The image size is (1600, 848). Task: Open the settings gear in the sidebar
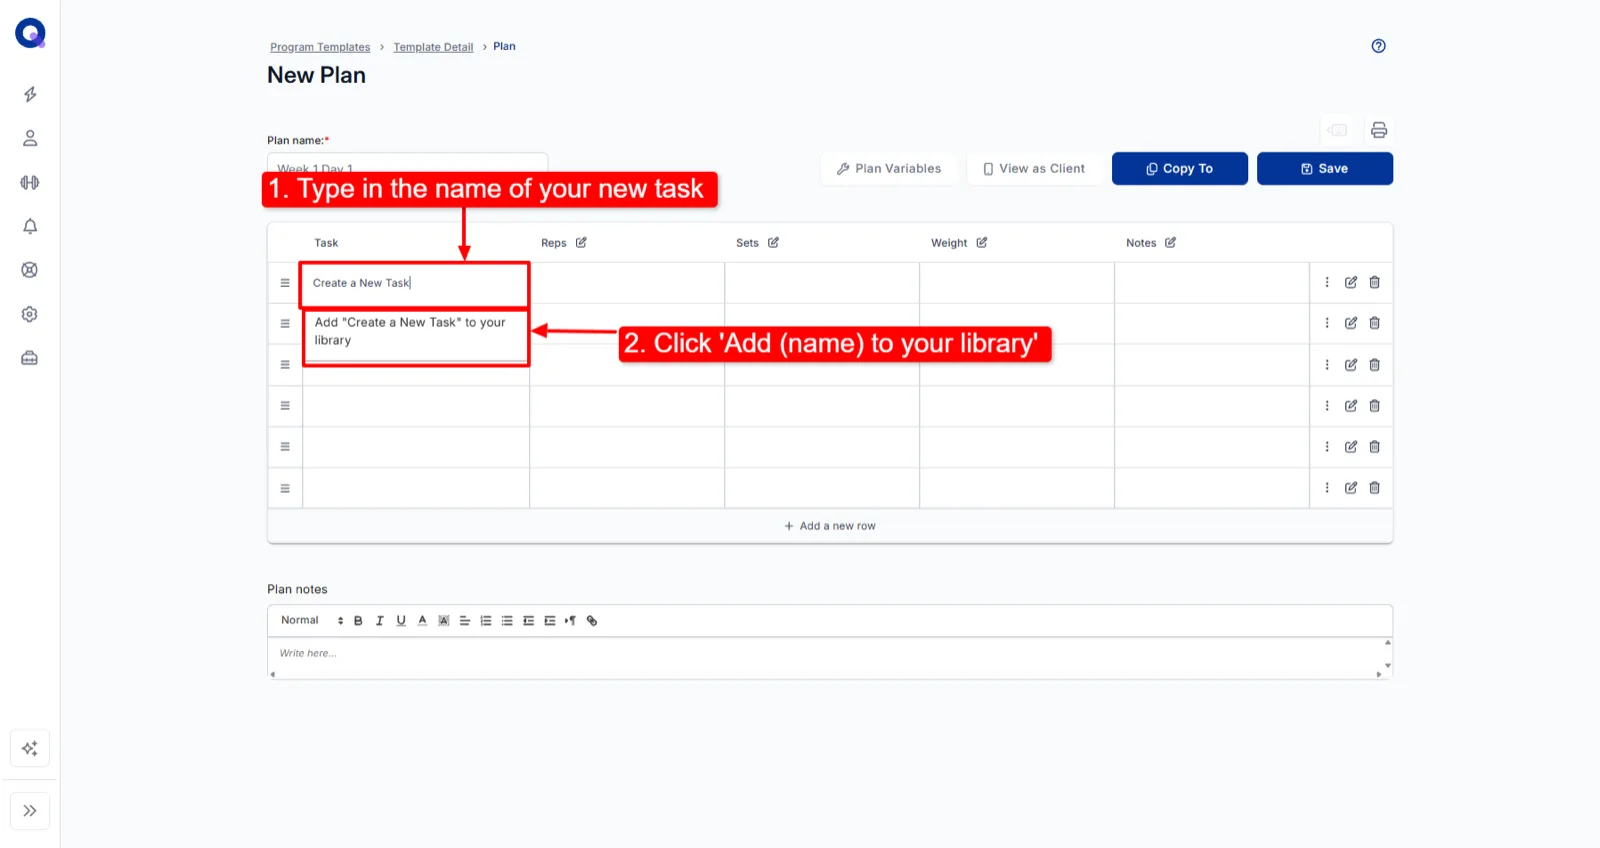30,314
